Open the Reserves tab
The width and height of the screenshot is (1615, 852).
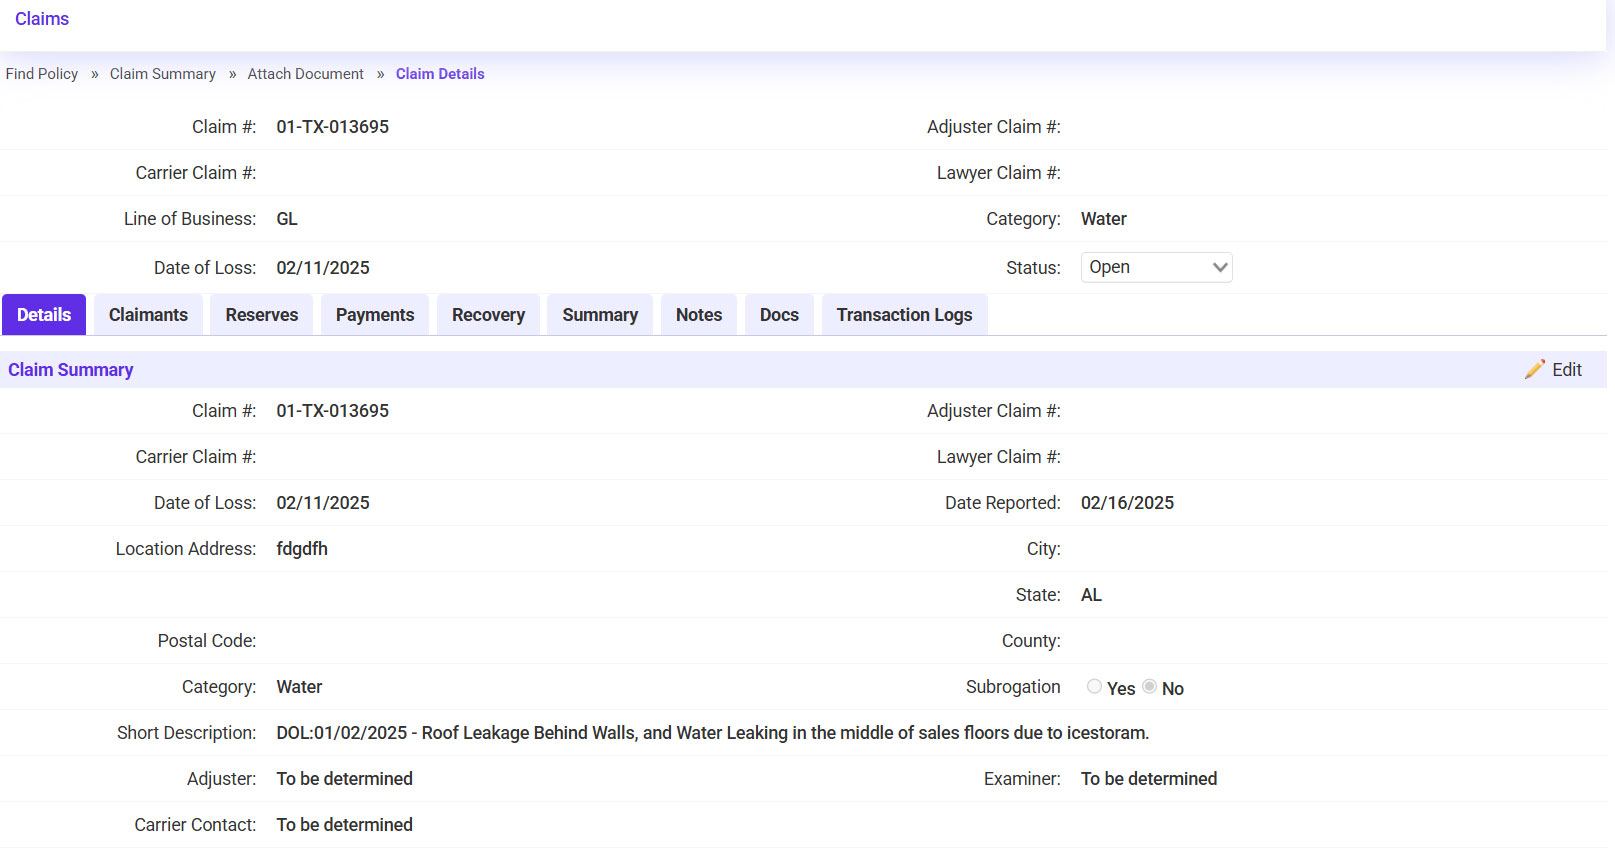click(x=261, y=315)
